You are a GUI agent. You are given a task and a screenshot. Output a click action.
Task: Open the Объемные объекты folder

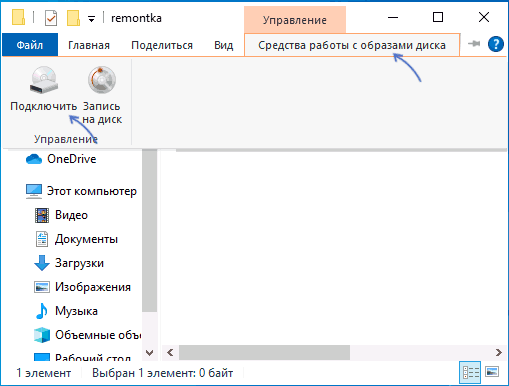click(98, 335)
